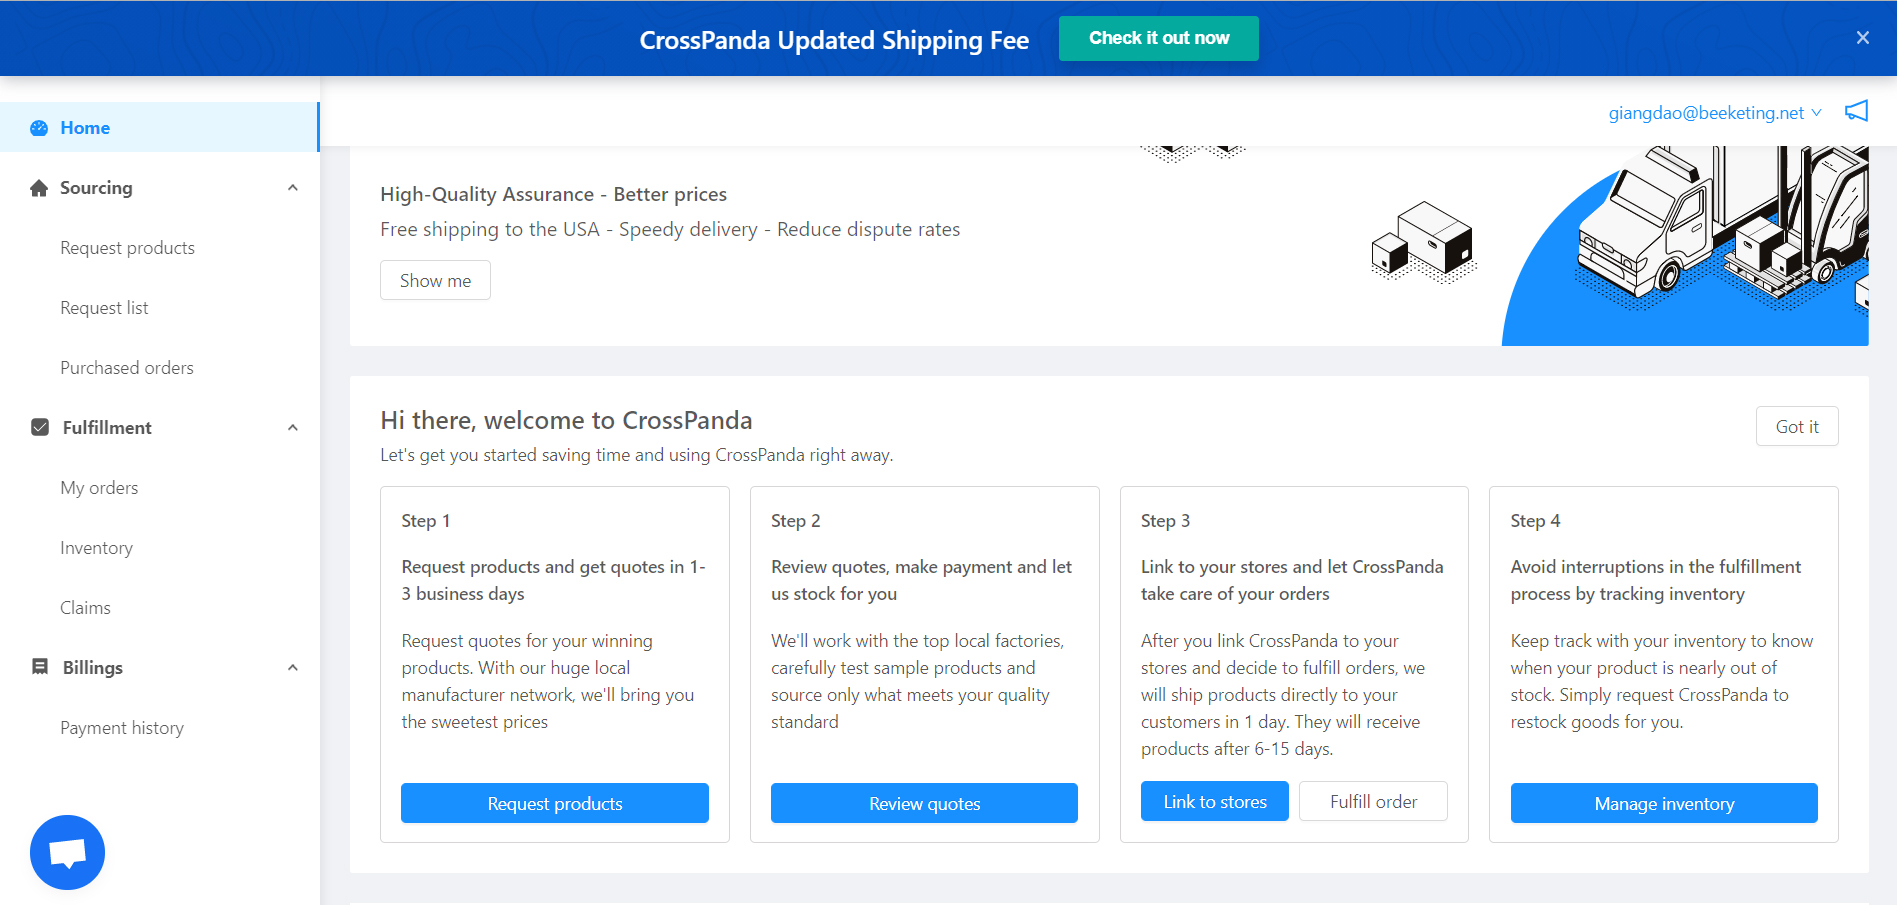Viewport: 1897px width, 905px height.
Task: Open the giangdao@beeketing.net account dropdown
Action: (x=1714, y=113)
